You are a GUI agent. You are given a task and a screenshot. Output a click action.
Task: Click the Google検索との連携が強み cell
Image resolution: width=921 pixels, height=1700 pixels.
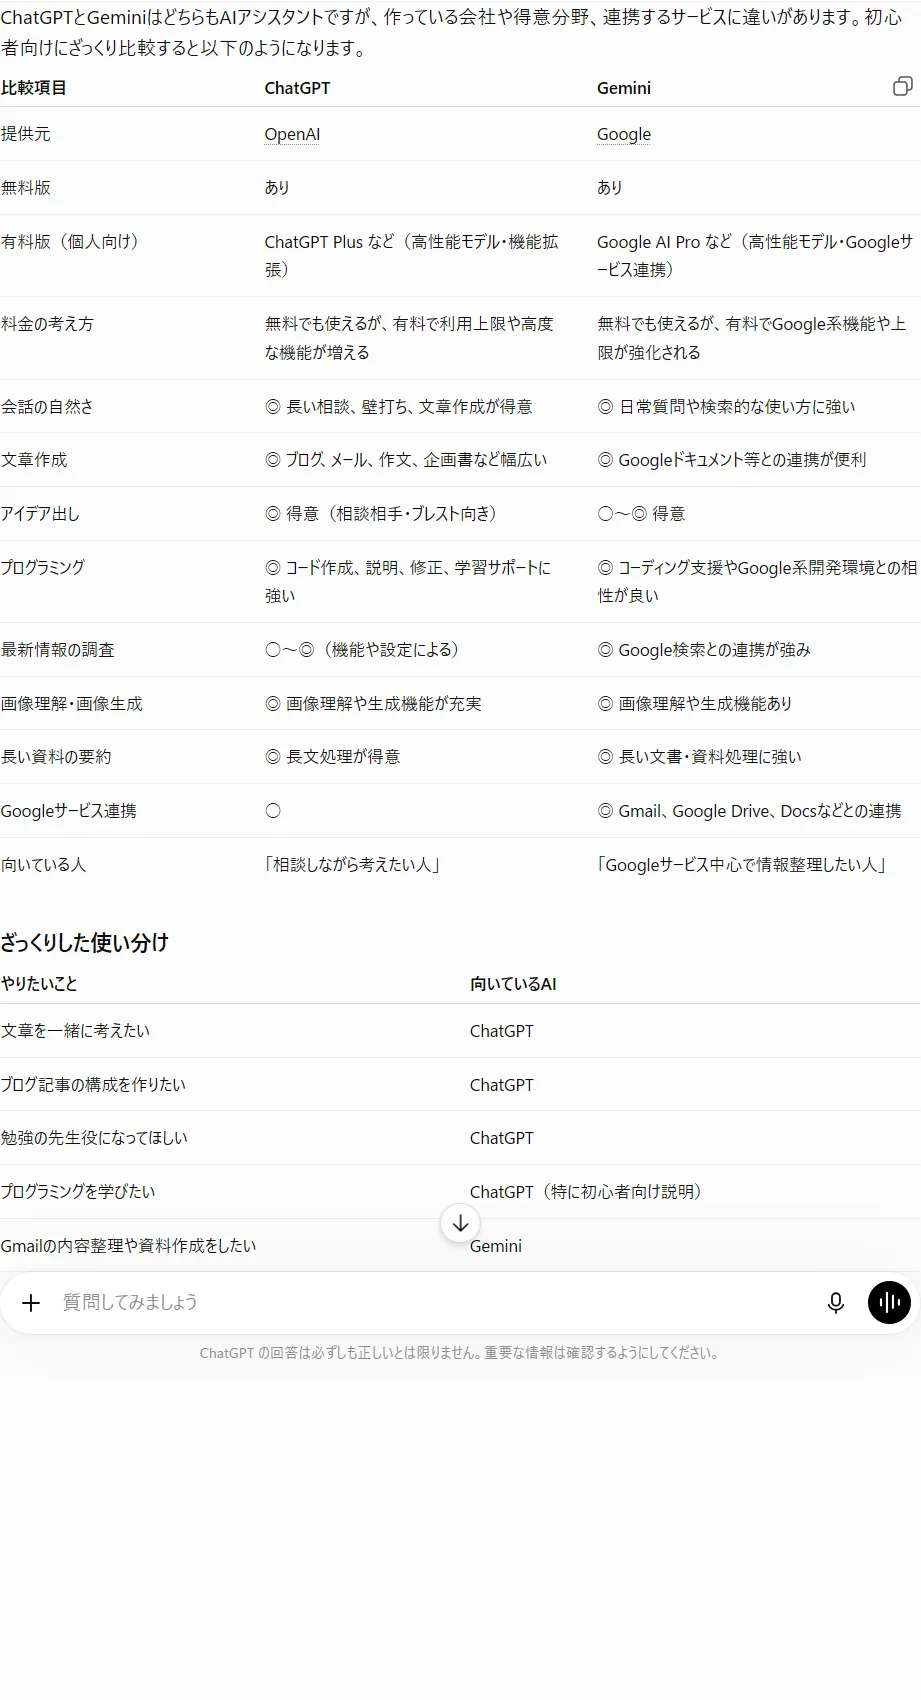click(x=704, y=650)
